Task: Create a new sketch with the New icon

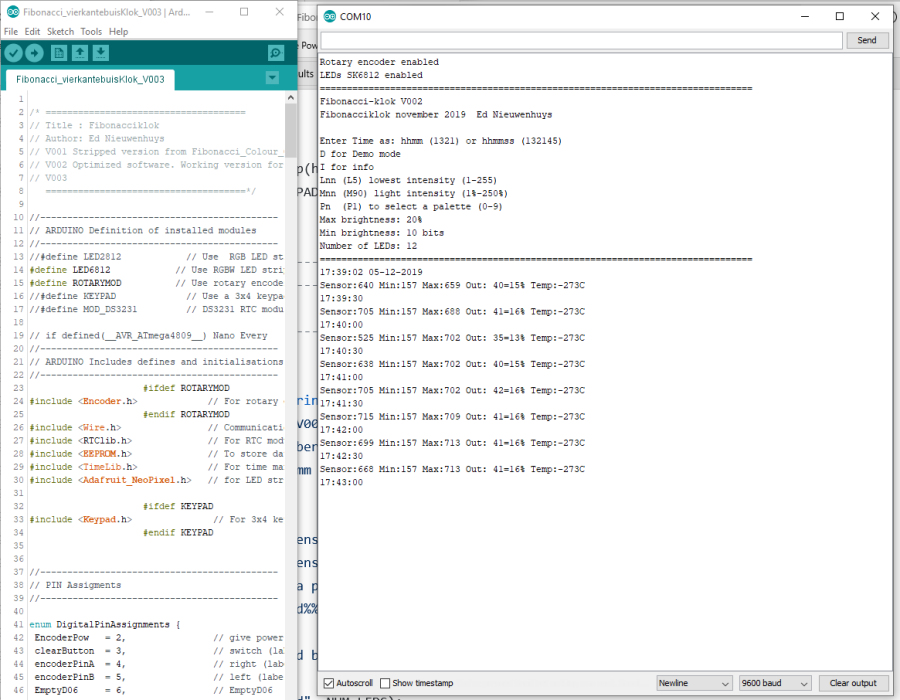Action: (59, 53)
